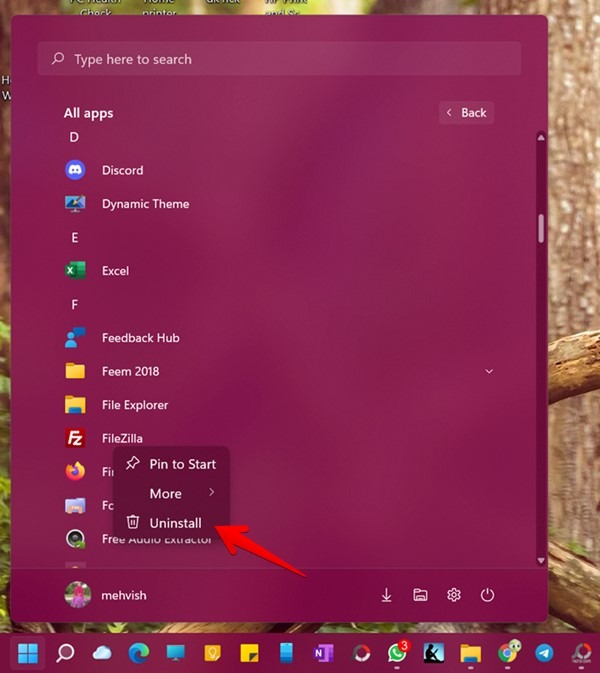This screenshot has height=673, width=600.
Task: Click the Type here to search field
Action: (x=279, y=59)
